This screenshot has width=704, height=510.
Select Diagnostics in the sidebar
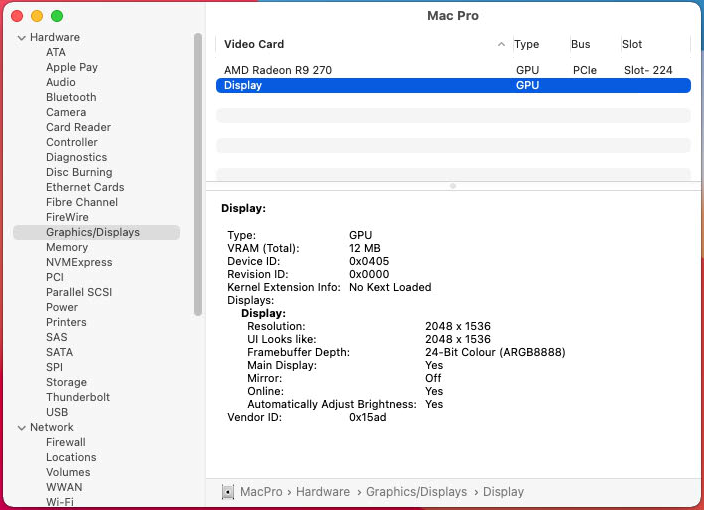tap(76, 157)
